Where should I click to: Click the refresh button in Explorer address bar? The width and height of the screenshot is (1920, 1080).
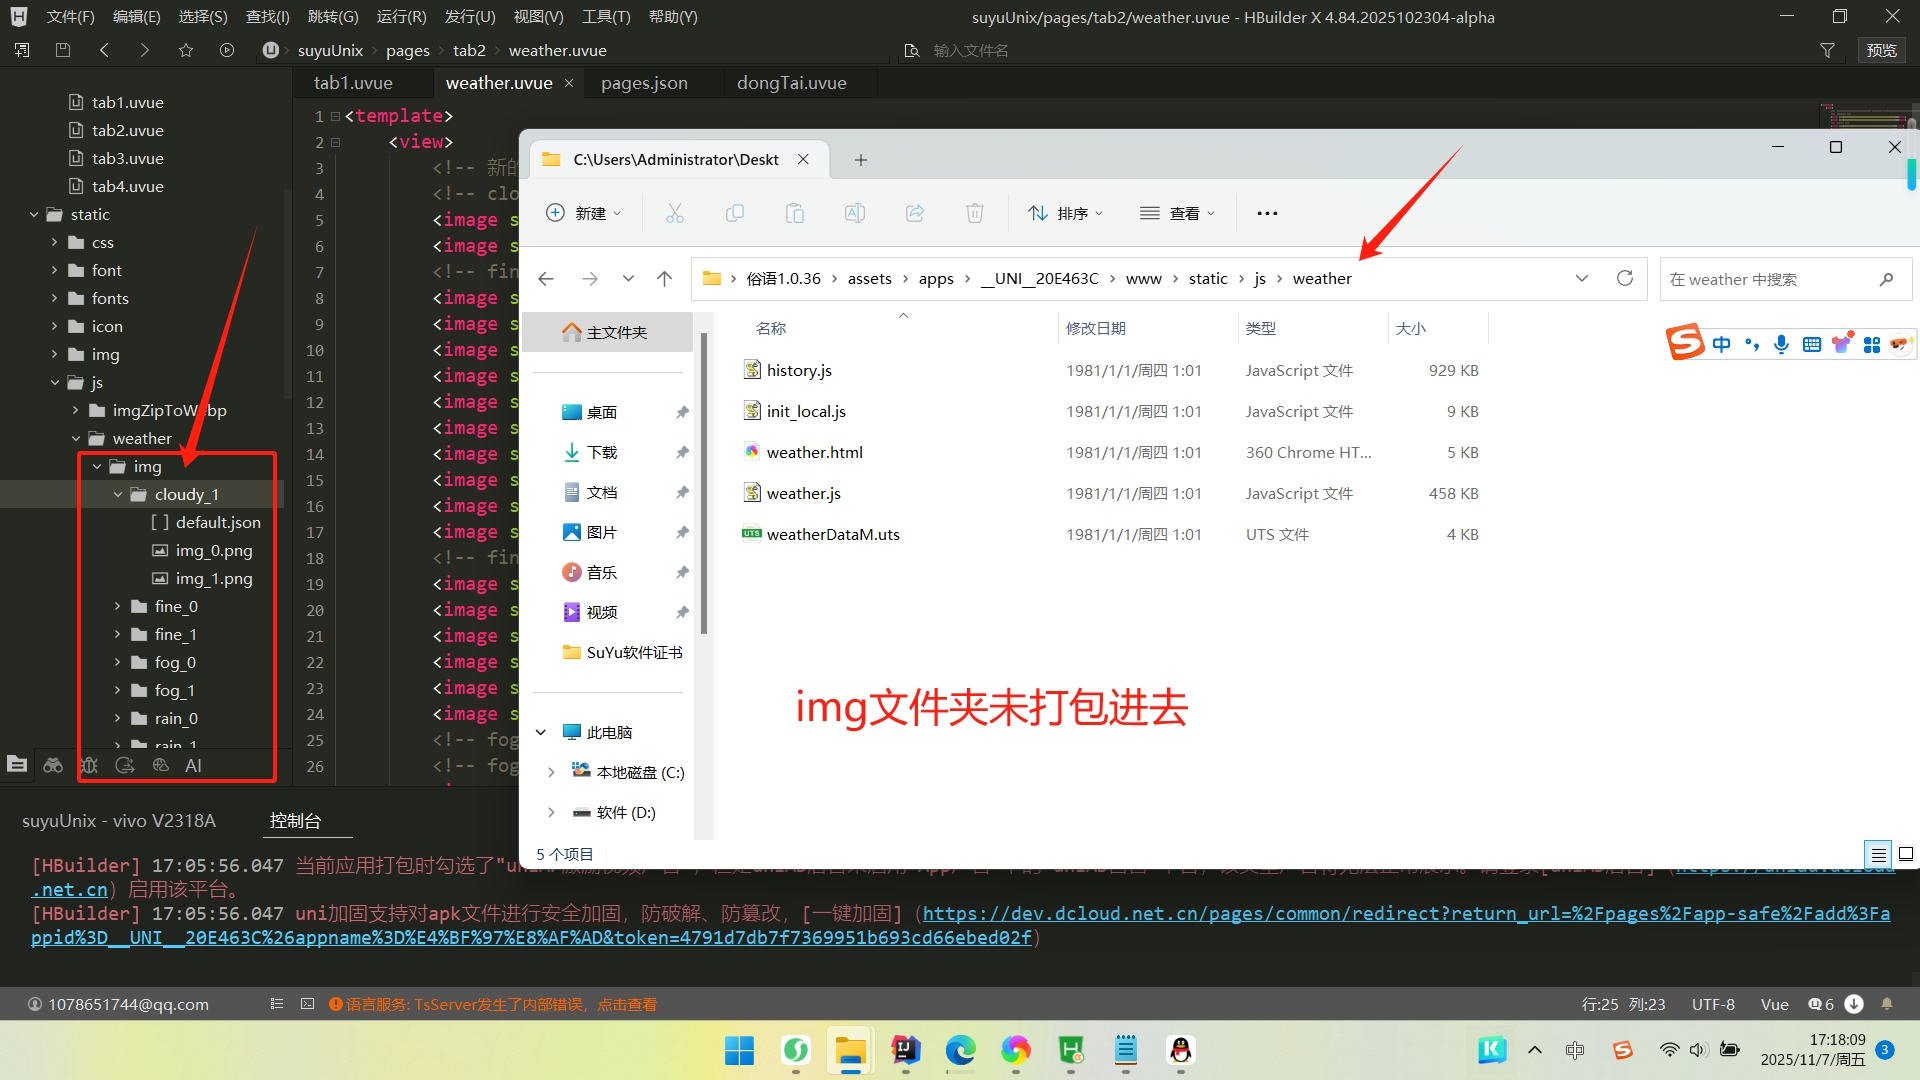(x=1625, y=278)
